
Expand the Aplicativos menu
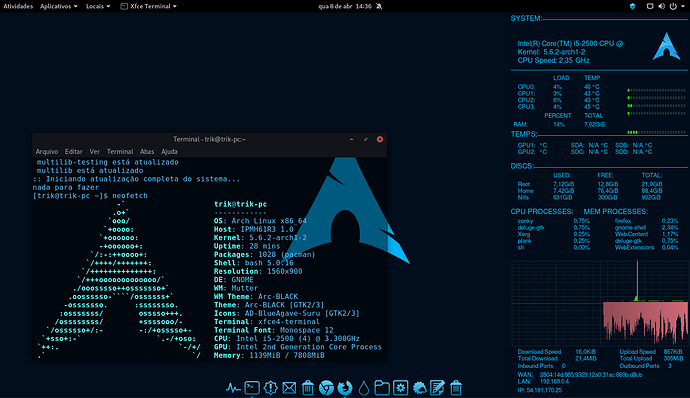coord(59,6)
